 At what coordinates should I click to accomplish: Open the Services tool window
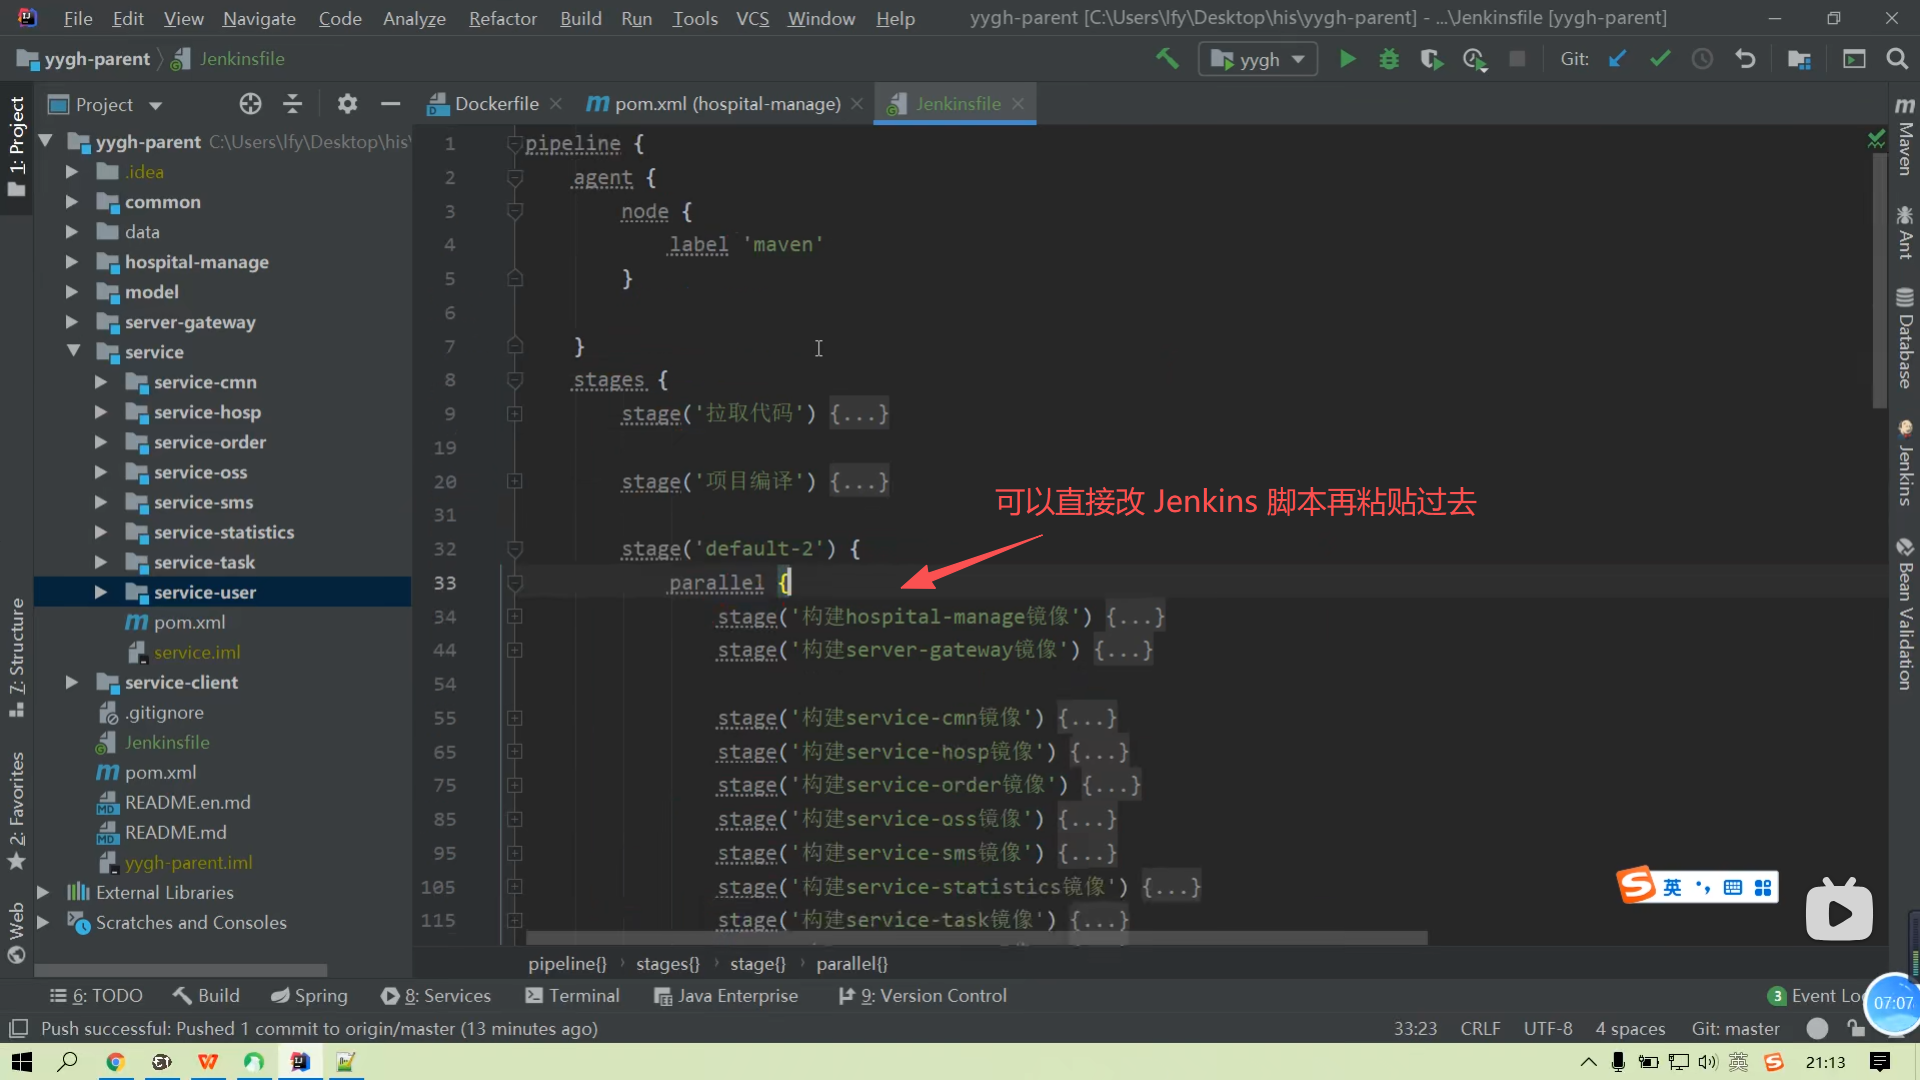tap(435, 996)
